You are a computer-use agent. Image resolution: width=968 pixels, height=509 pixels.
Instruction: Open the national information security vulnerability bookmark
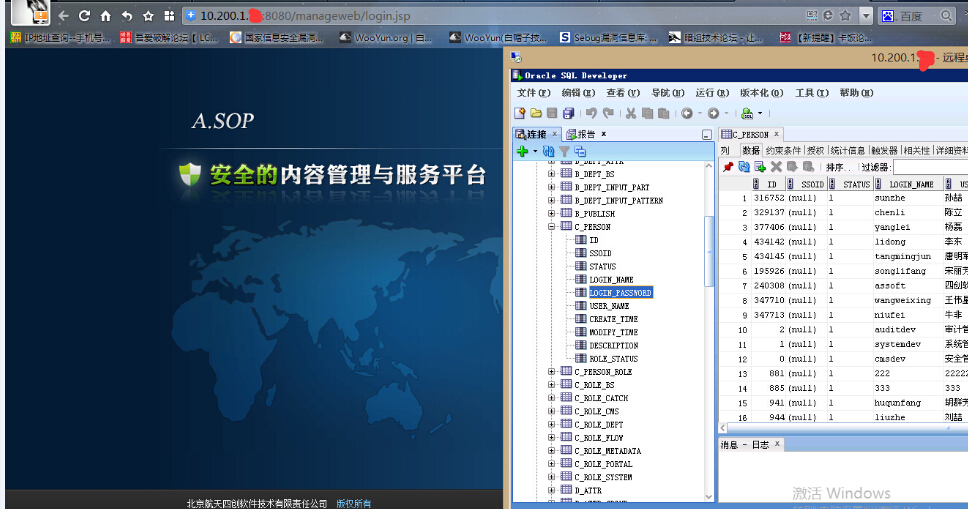[277, 38]
